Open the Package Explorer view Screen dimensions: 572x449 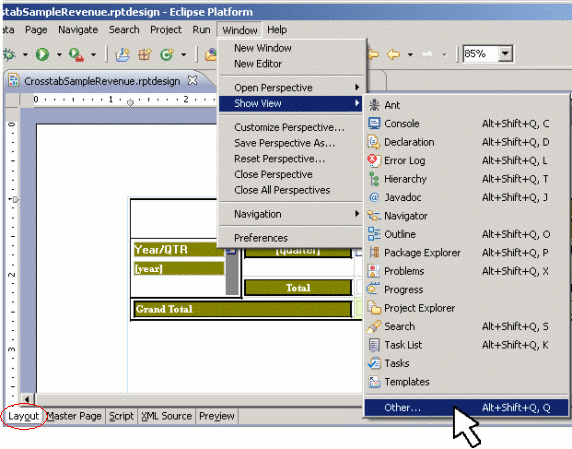point(466,253)
